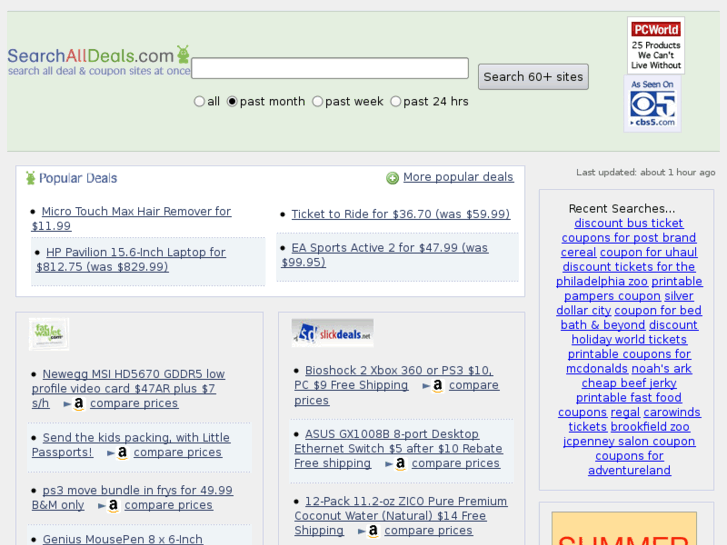Click compare prices for ASUS GX1008B switch
The height and width of the screenshot is (545, 727).
456,463
